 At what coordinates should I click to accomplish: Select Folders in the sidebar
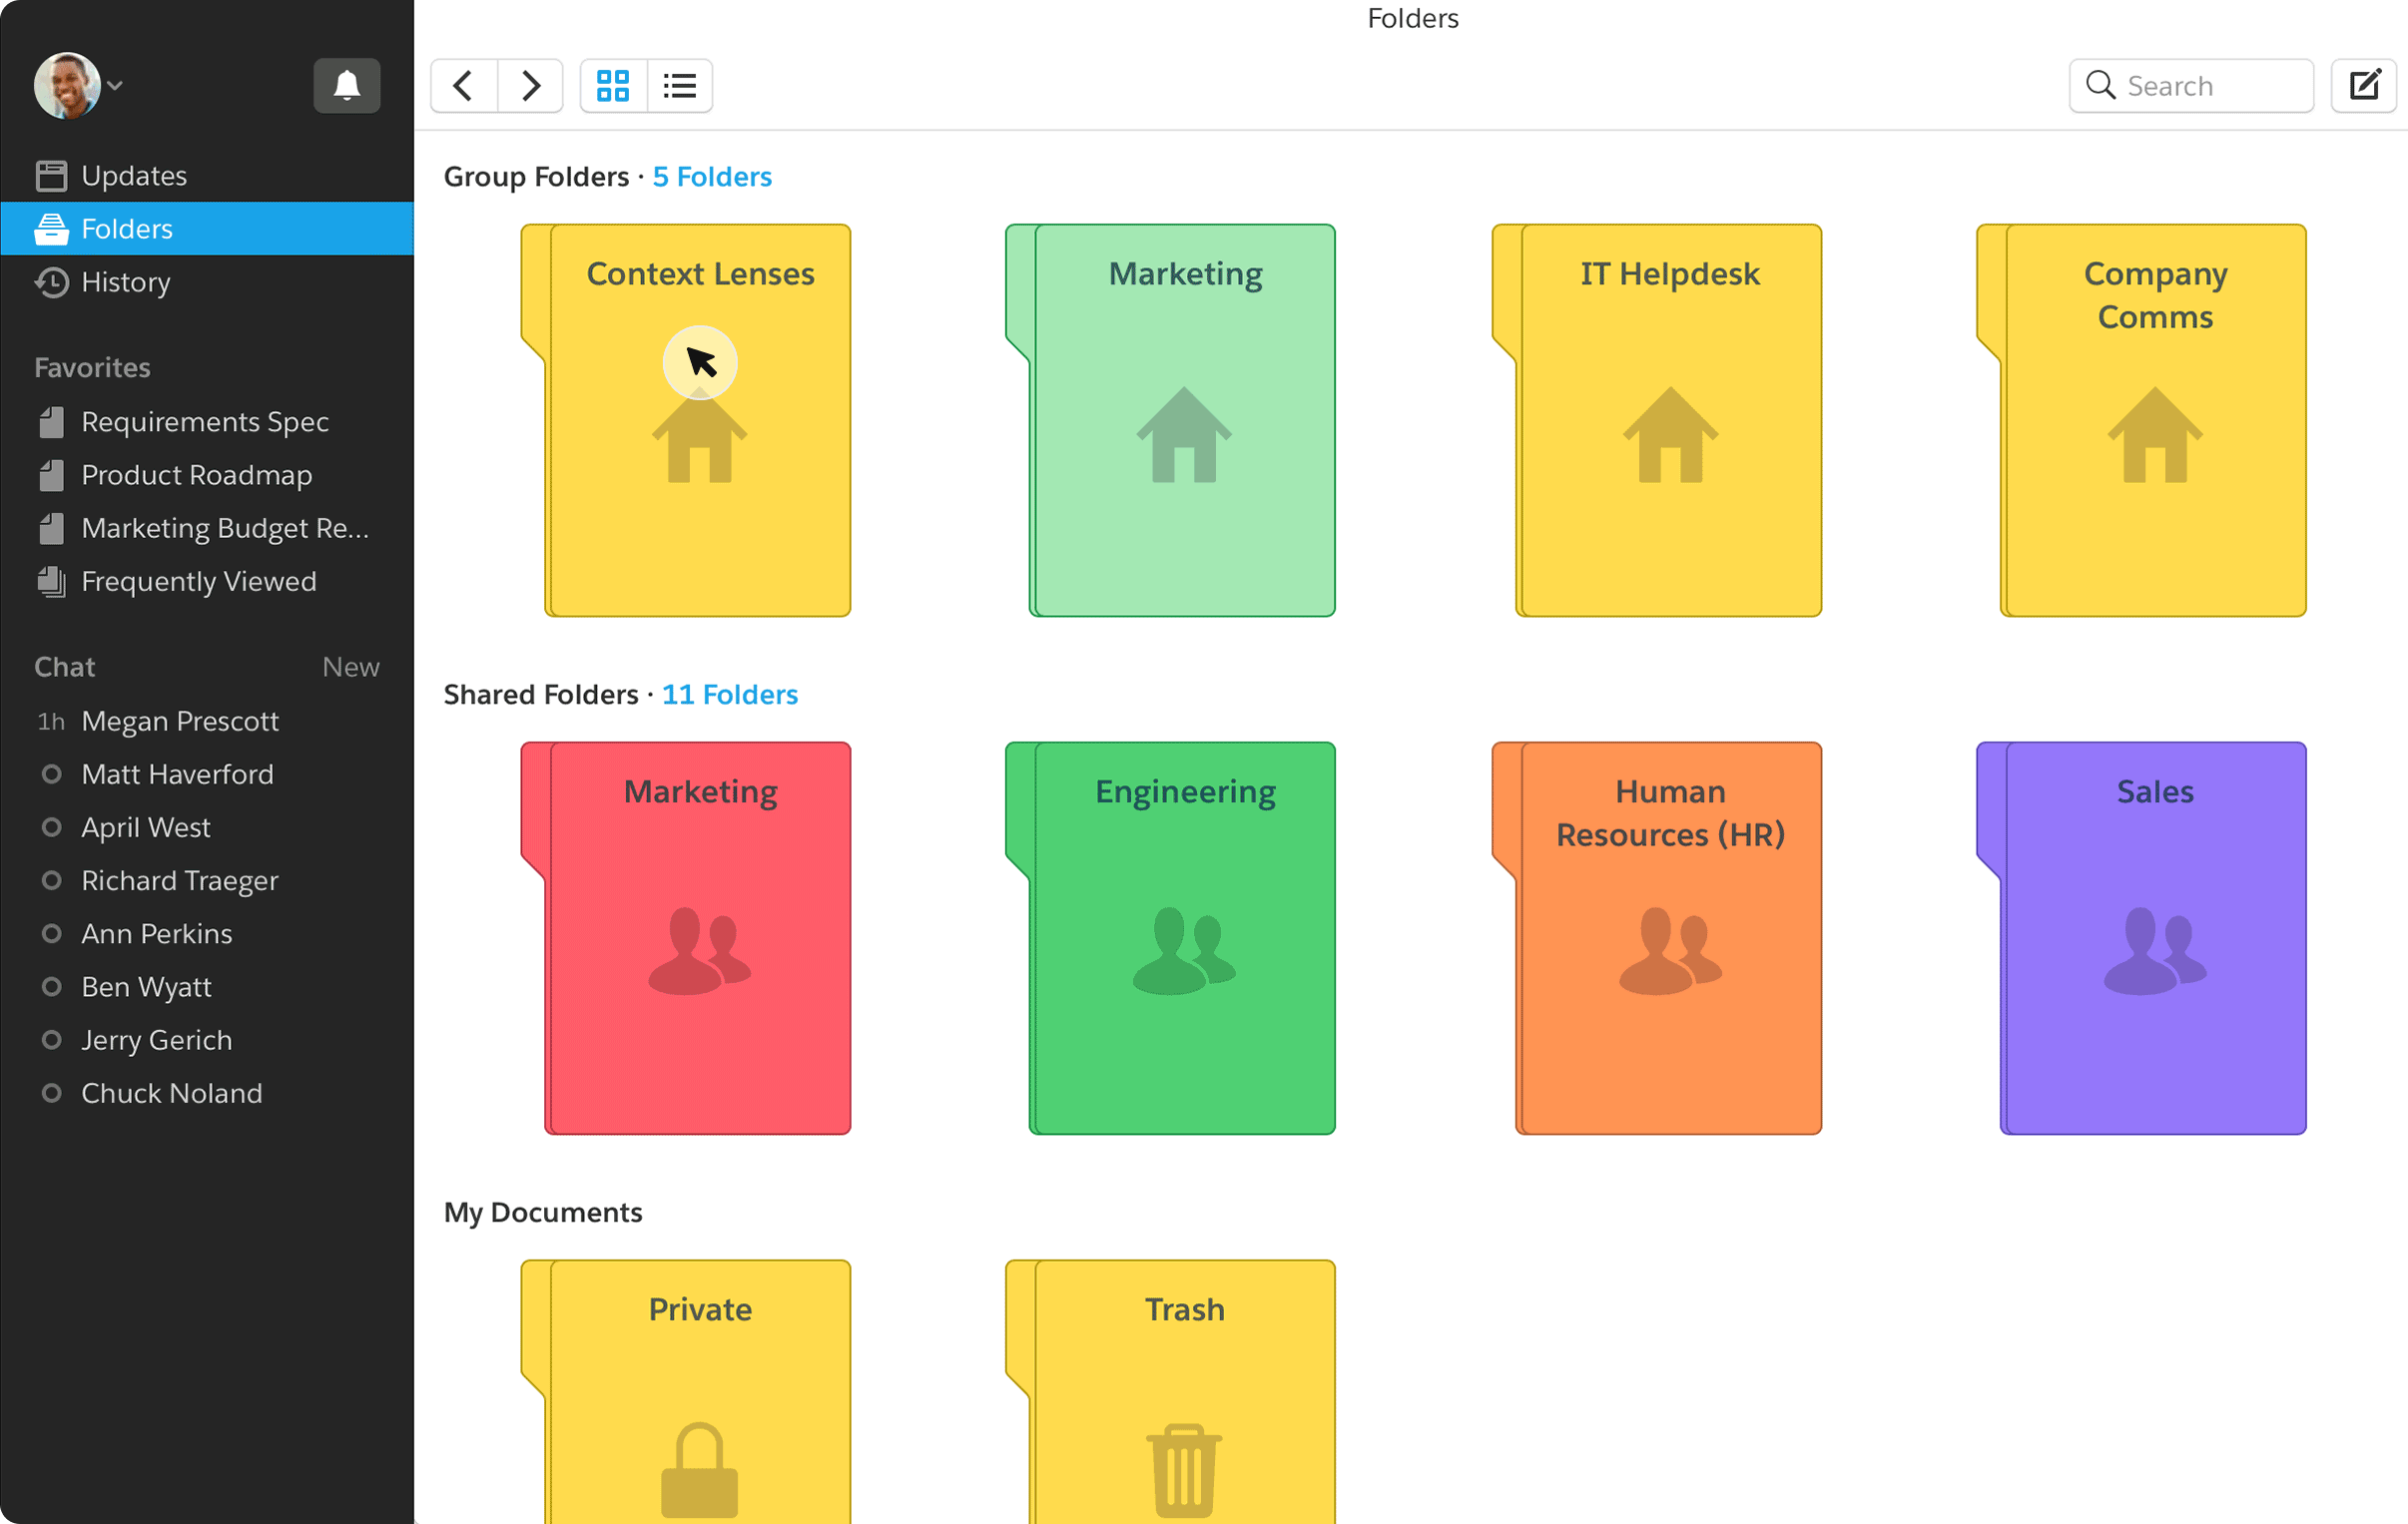pos(207,229)
